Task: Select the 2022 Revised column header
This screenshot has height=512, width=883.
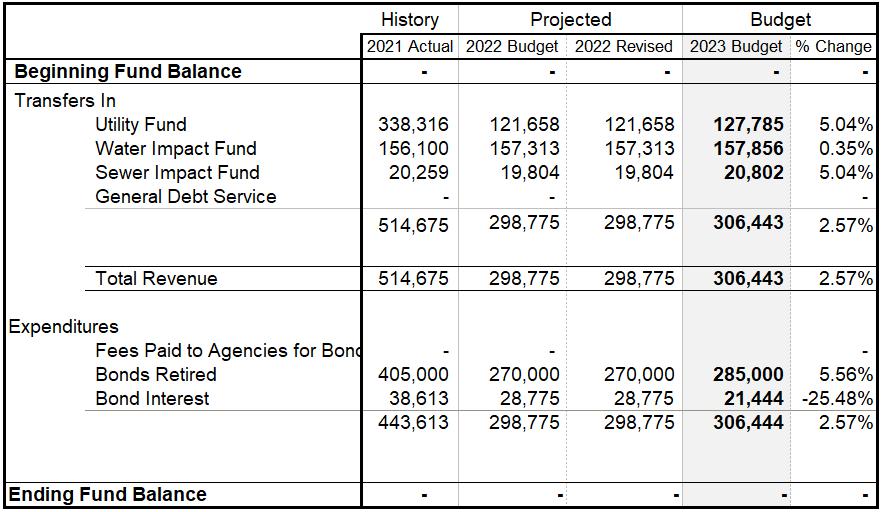Action: pyautogui.click(x=625, y=47)
